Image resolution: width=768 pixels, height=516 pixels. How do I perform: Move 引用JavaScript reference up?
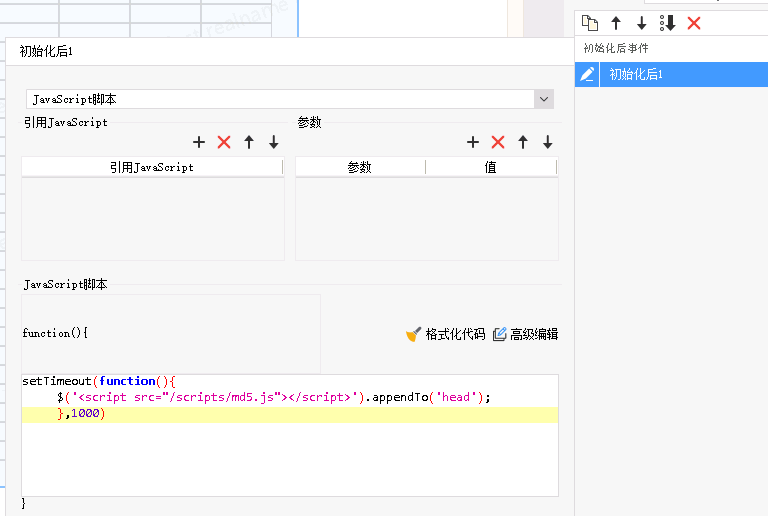point(249,142)
